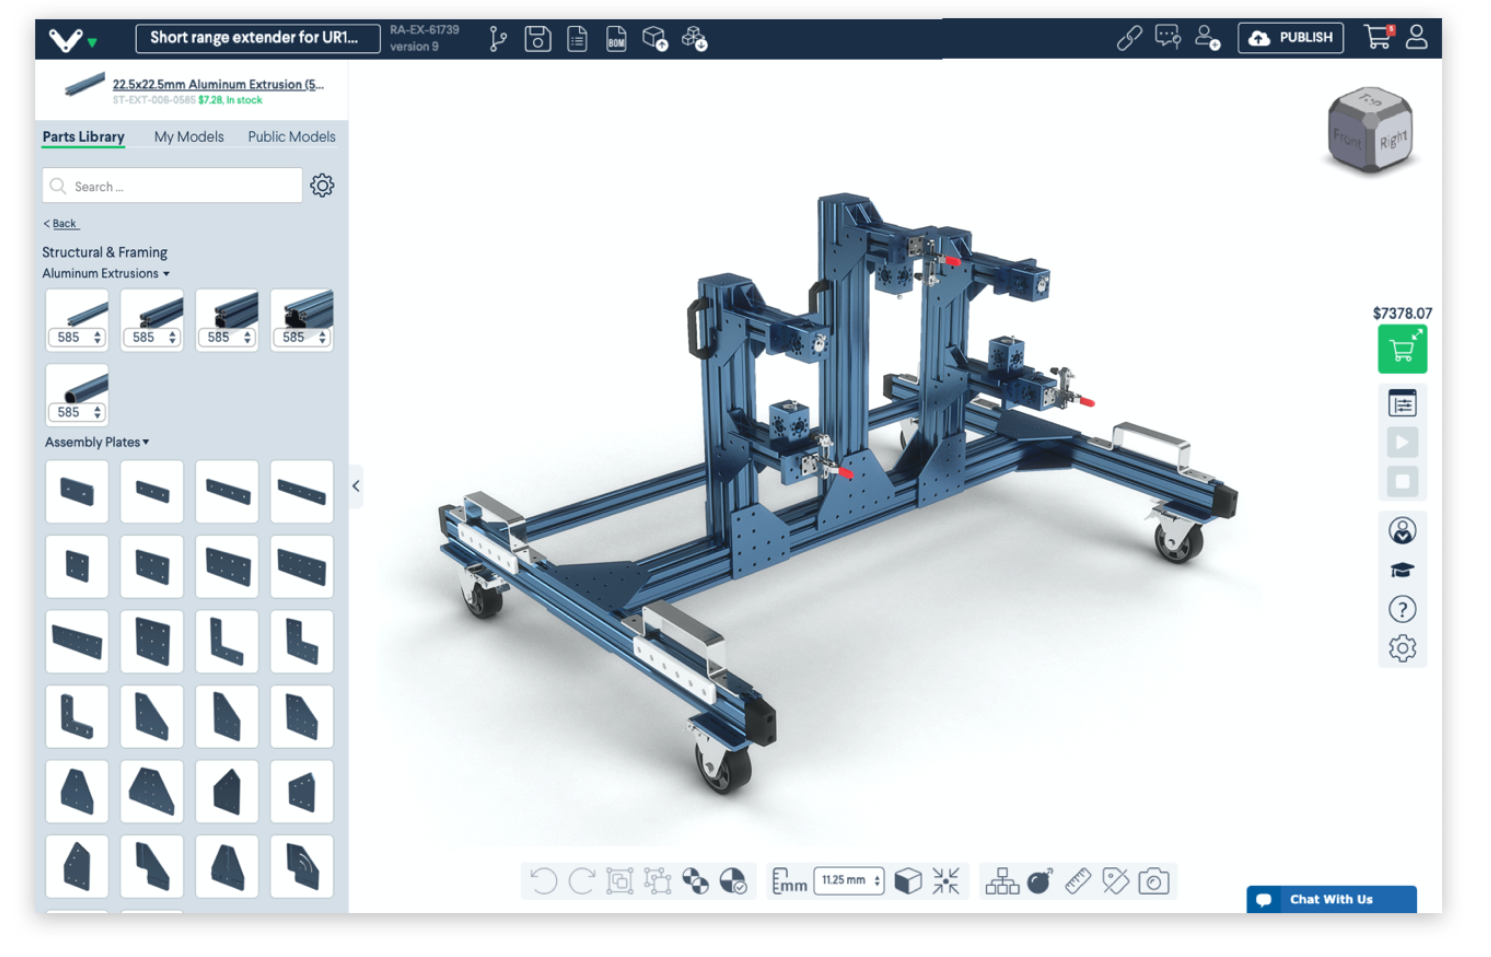Take a snapshot with camera icon

(1153, 881)
